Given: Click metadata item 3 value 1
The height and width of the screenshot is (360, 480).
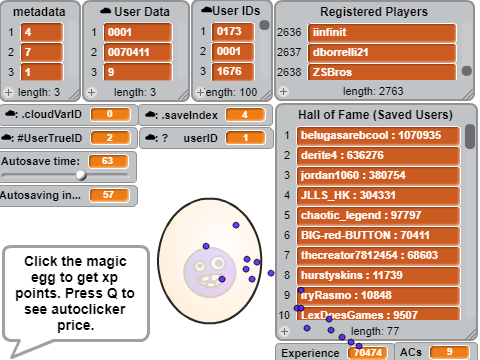Looking at the screenshot, I should coord(42,72).
